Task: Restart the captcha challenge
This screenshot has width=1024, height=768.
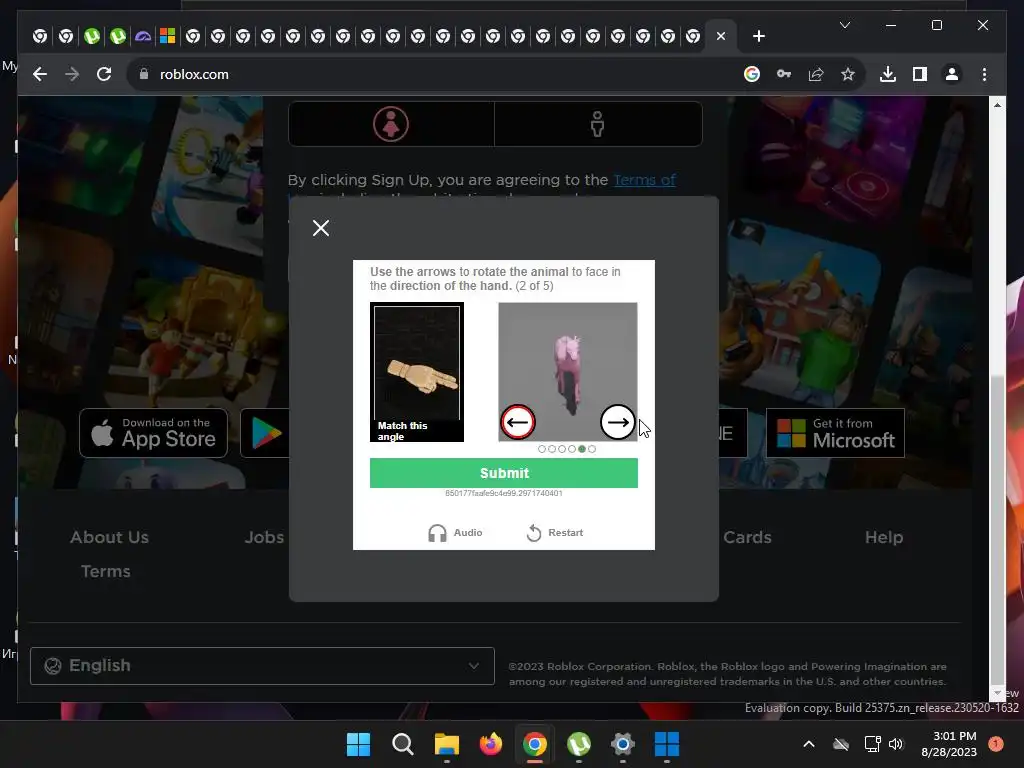Action: coord(554,533)
